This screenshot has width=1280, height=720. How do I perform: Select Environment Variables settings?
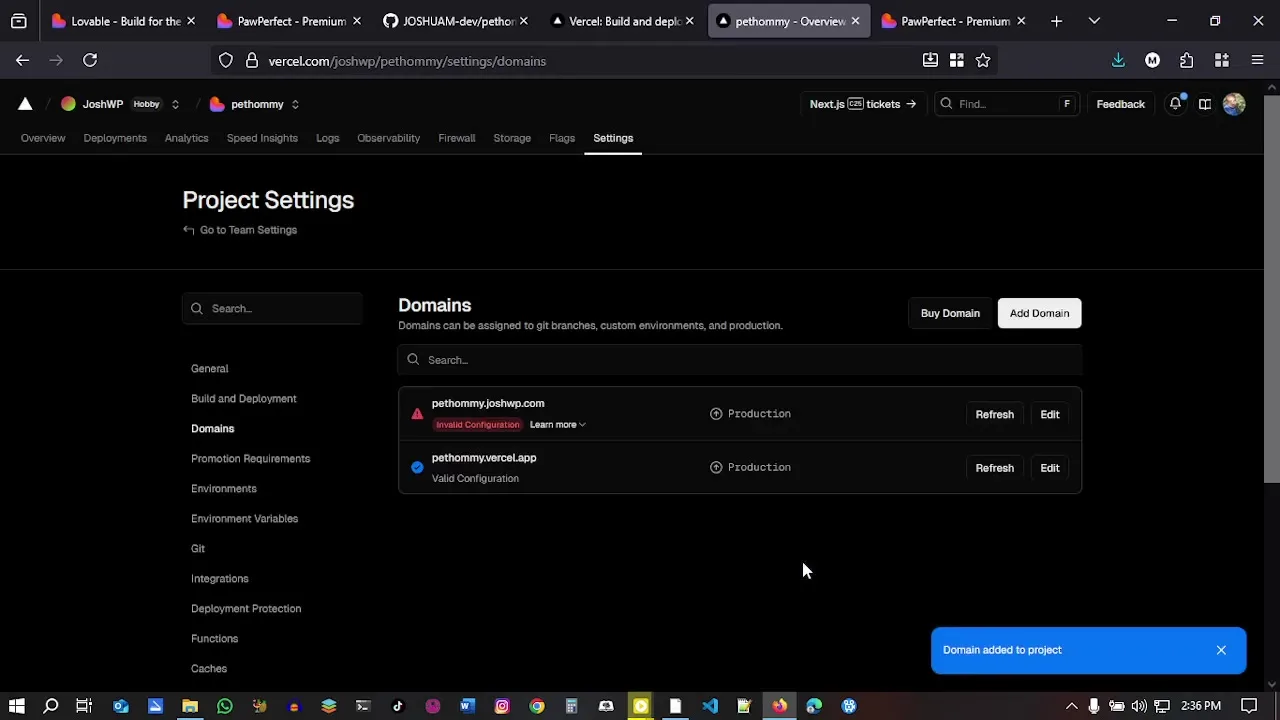click(244, 518)
